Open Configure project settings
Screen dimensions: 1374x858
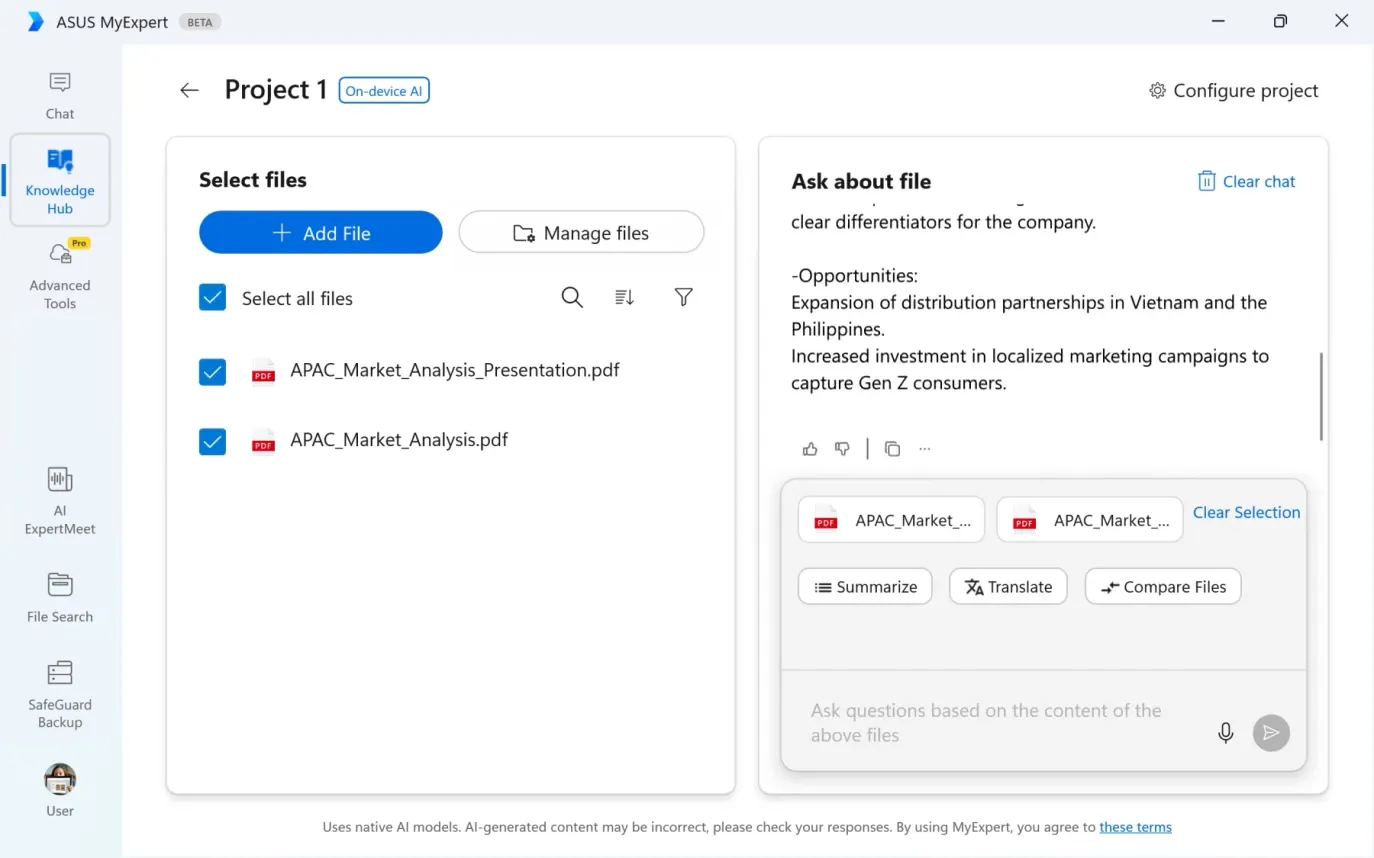point(1234,90)
